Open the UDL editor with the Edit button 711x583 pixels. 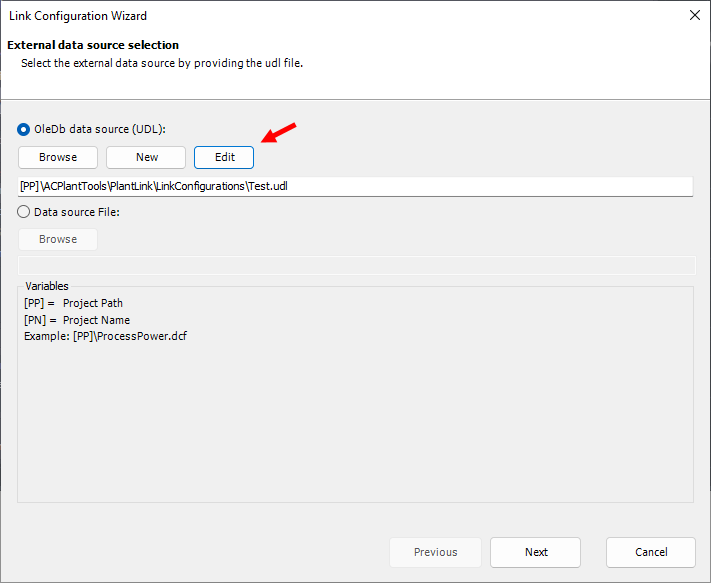[x=224, y=157]
